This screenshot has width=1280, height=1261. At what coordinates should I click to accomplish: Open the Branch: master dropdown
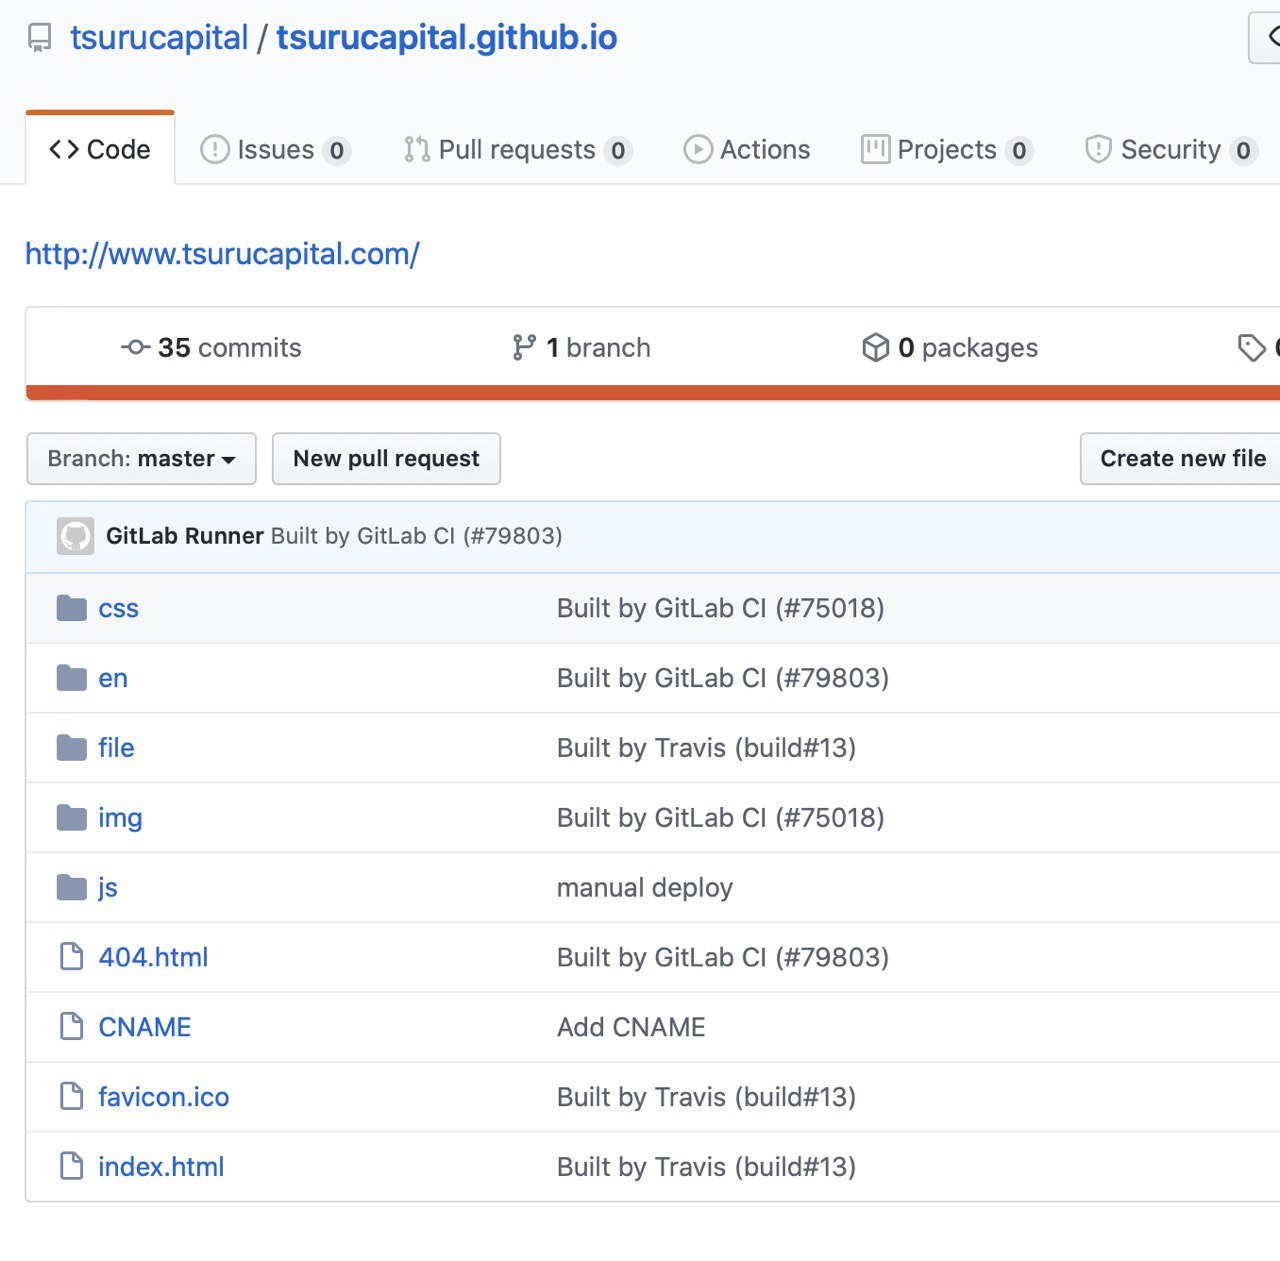pyautogui.click(x=141, y=459)
